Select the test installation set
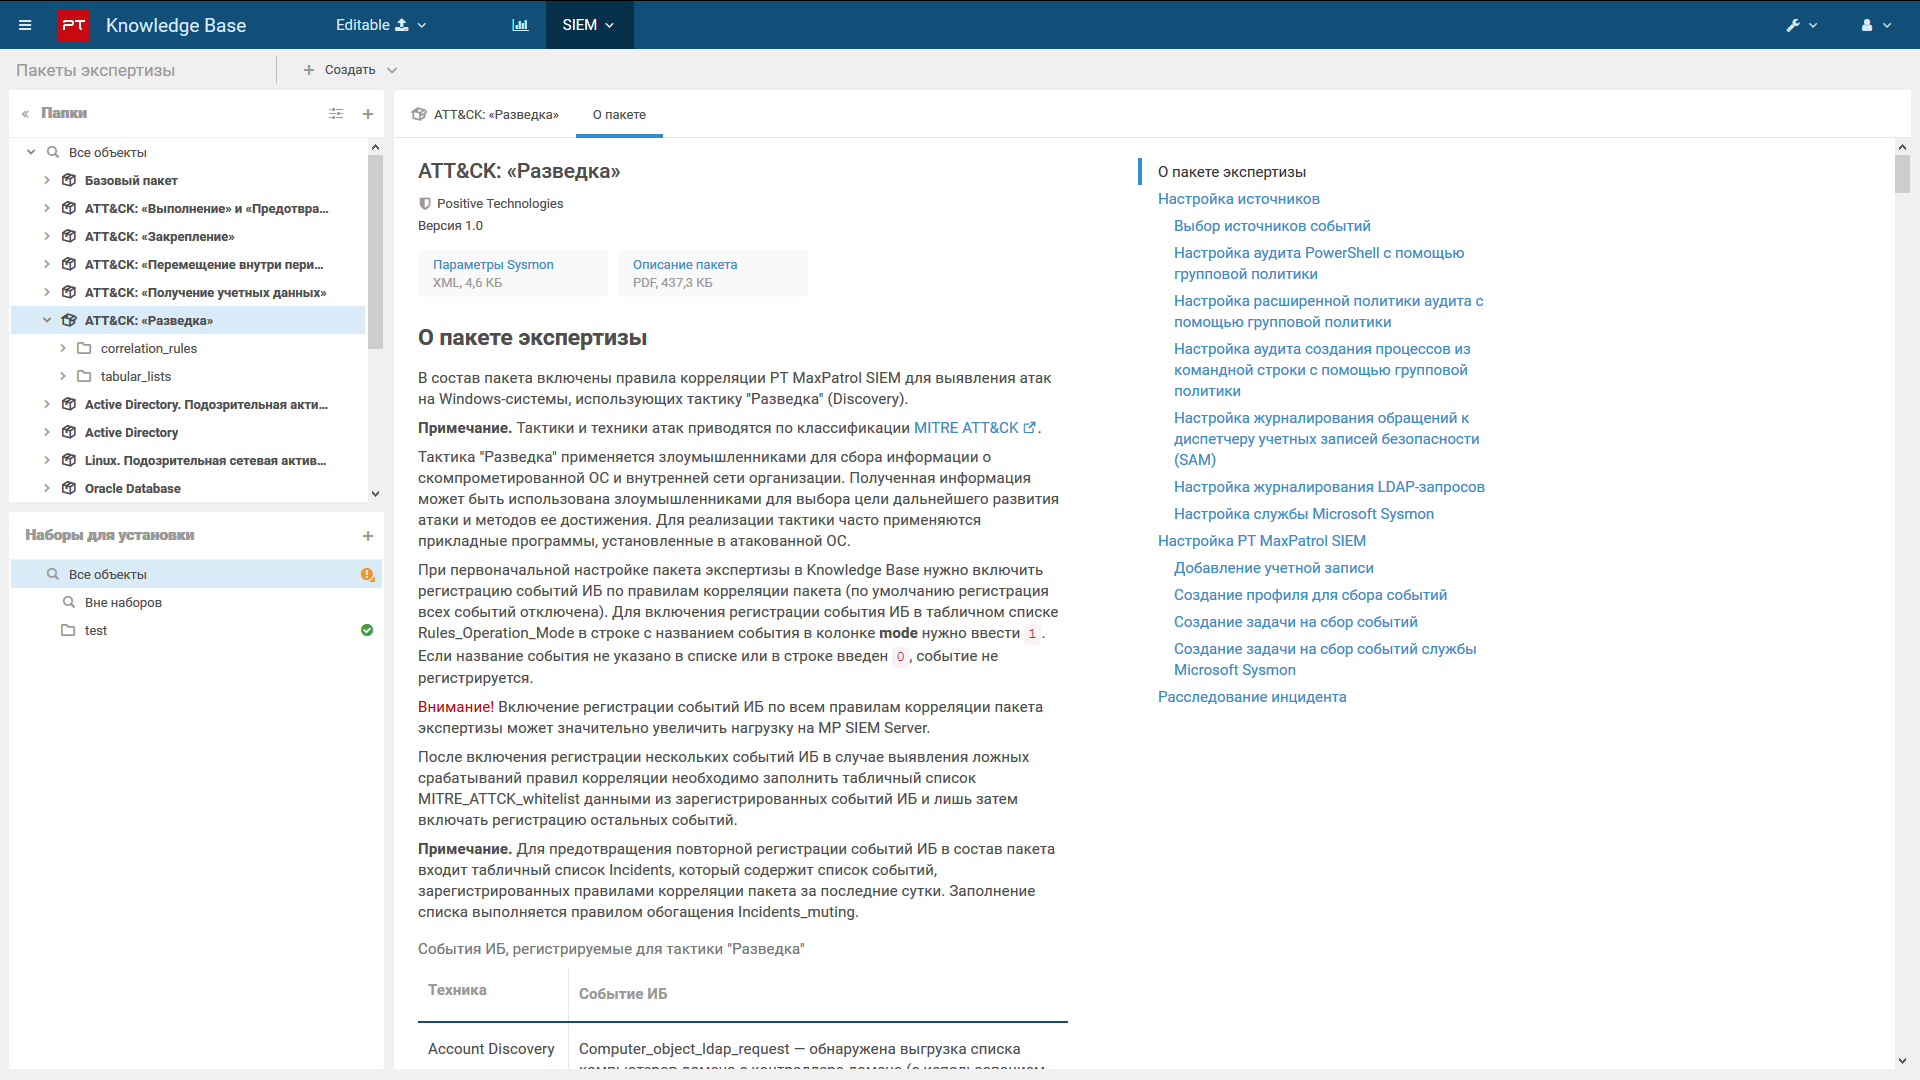Viewport: 1920px width, 1080px height. (96, 631)
